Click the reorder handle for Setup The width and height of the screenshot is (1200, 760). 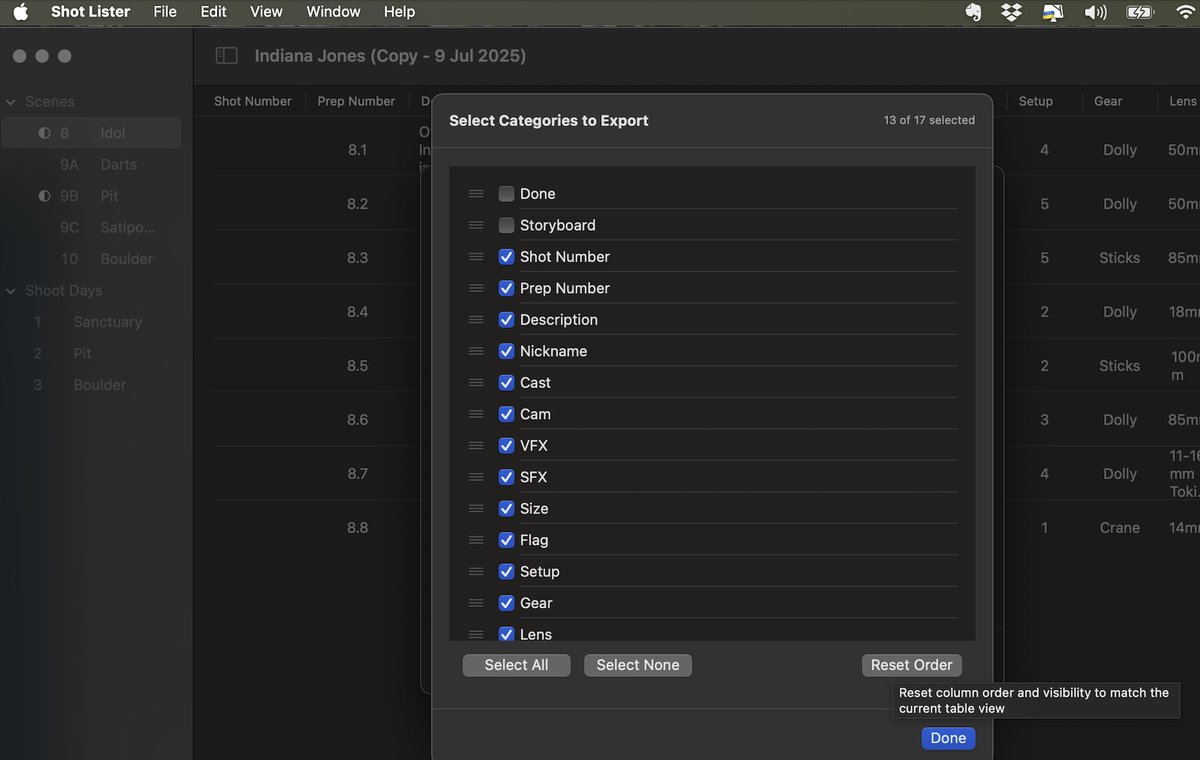476,572
